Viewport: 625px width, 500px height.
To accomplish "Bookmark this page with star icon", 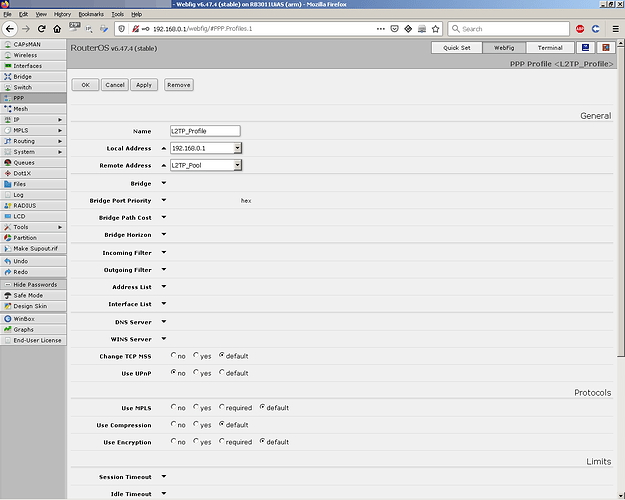I will (x=436, y=29).
